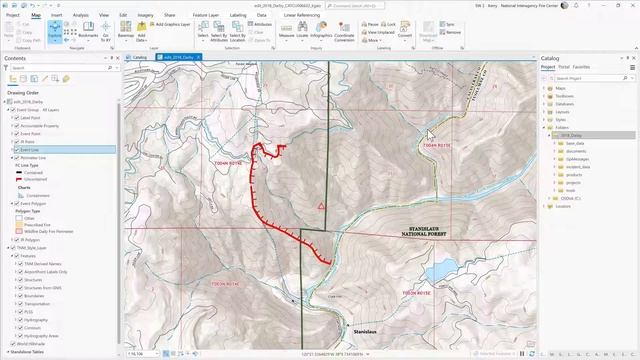Click the Pause drawing status icon
The height and width of the screenshot is (360, 640).
point(522,354)
